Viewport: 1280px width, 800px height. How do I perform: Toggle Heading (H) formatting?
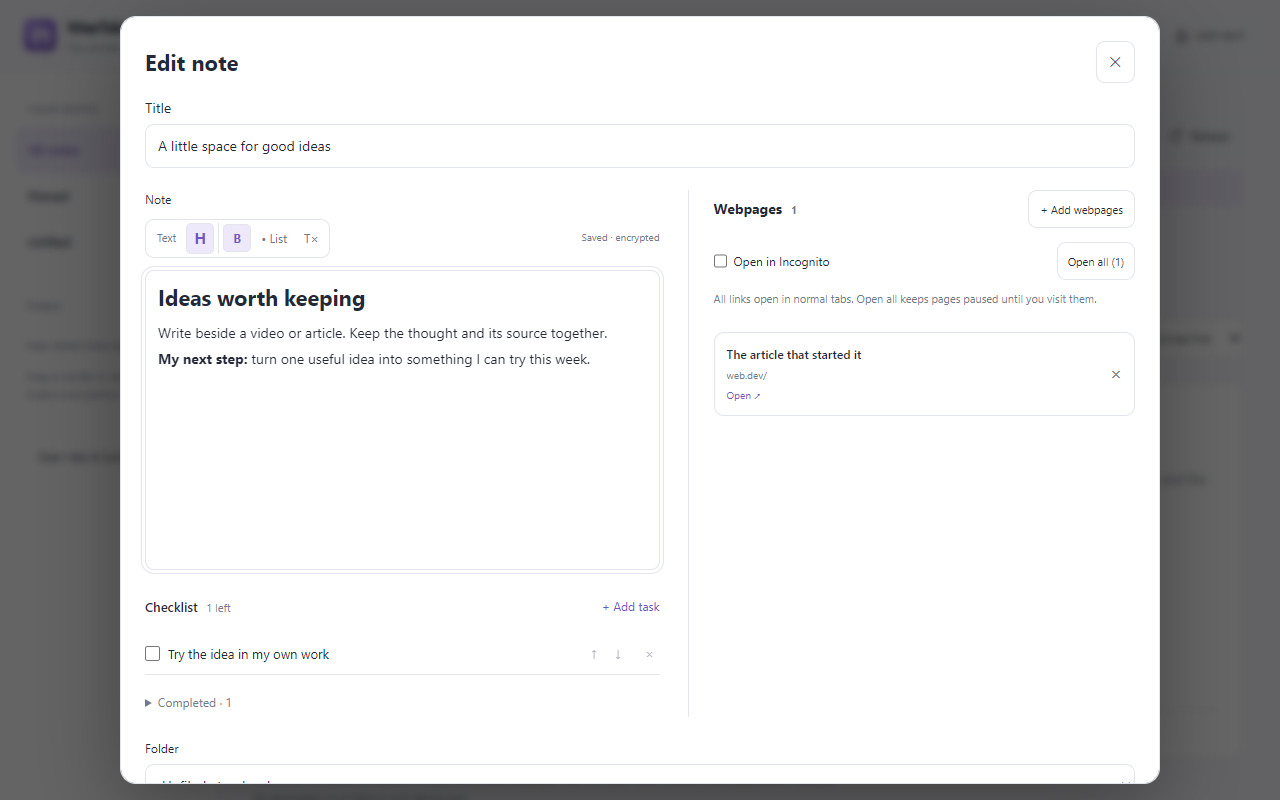[200, 238]
